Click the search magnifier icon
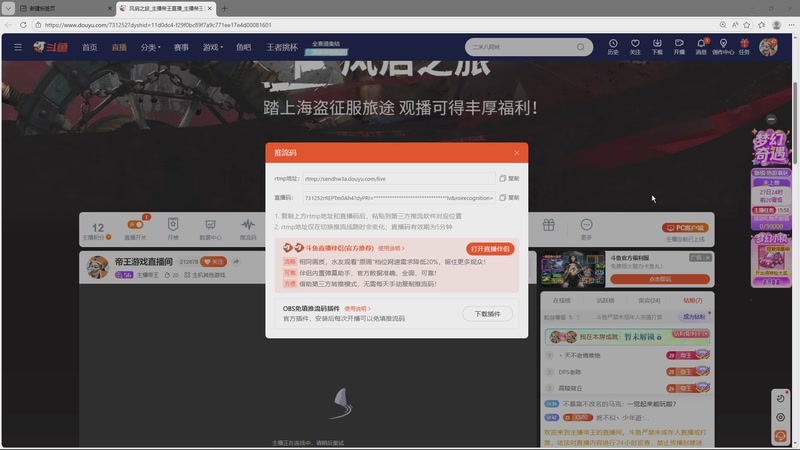 [x=581, y=47]
